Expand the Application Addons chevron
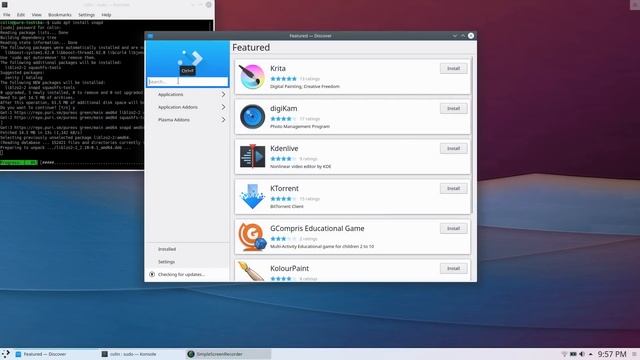Screen dimensions: 640x360 pos(223,107)
